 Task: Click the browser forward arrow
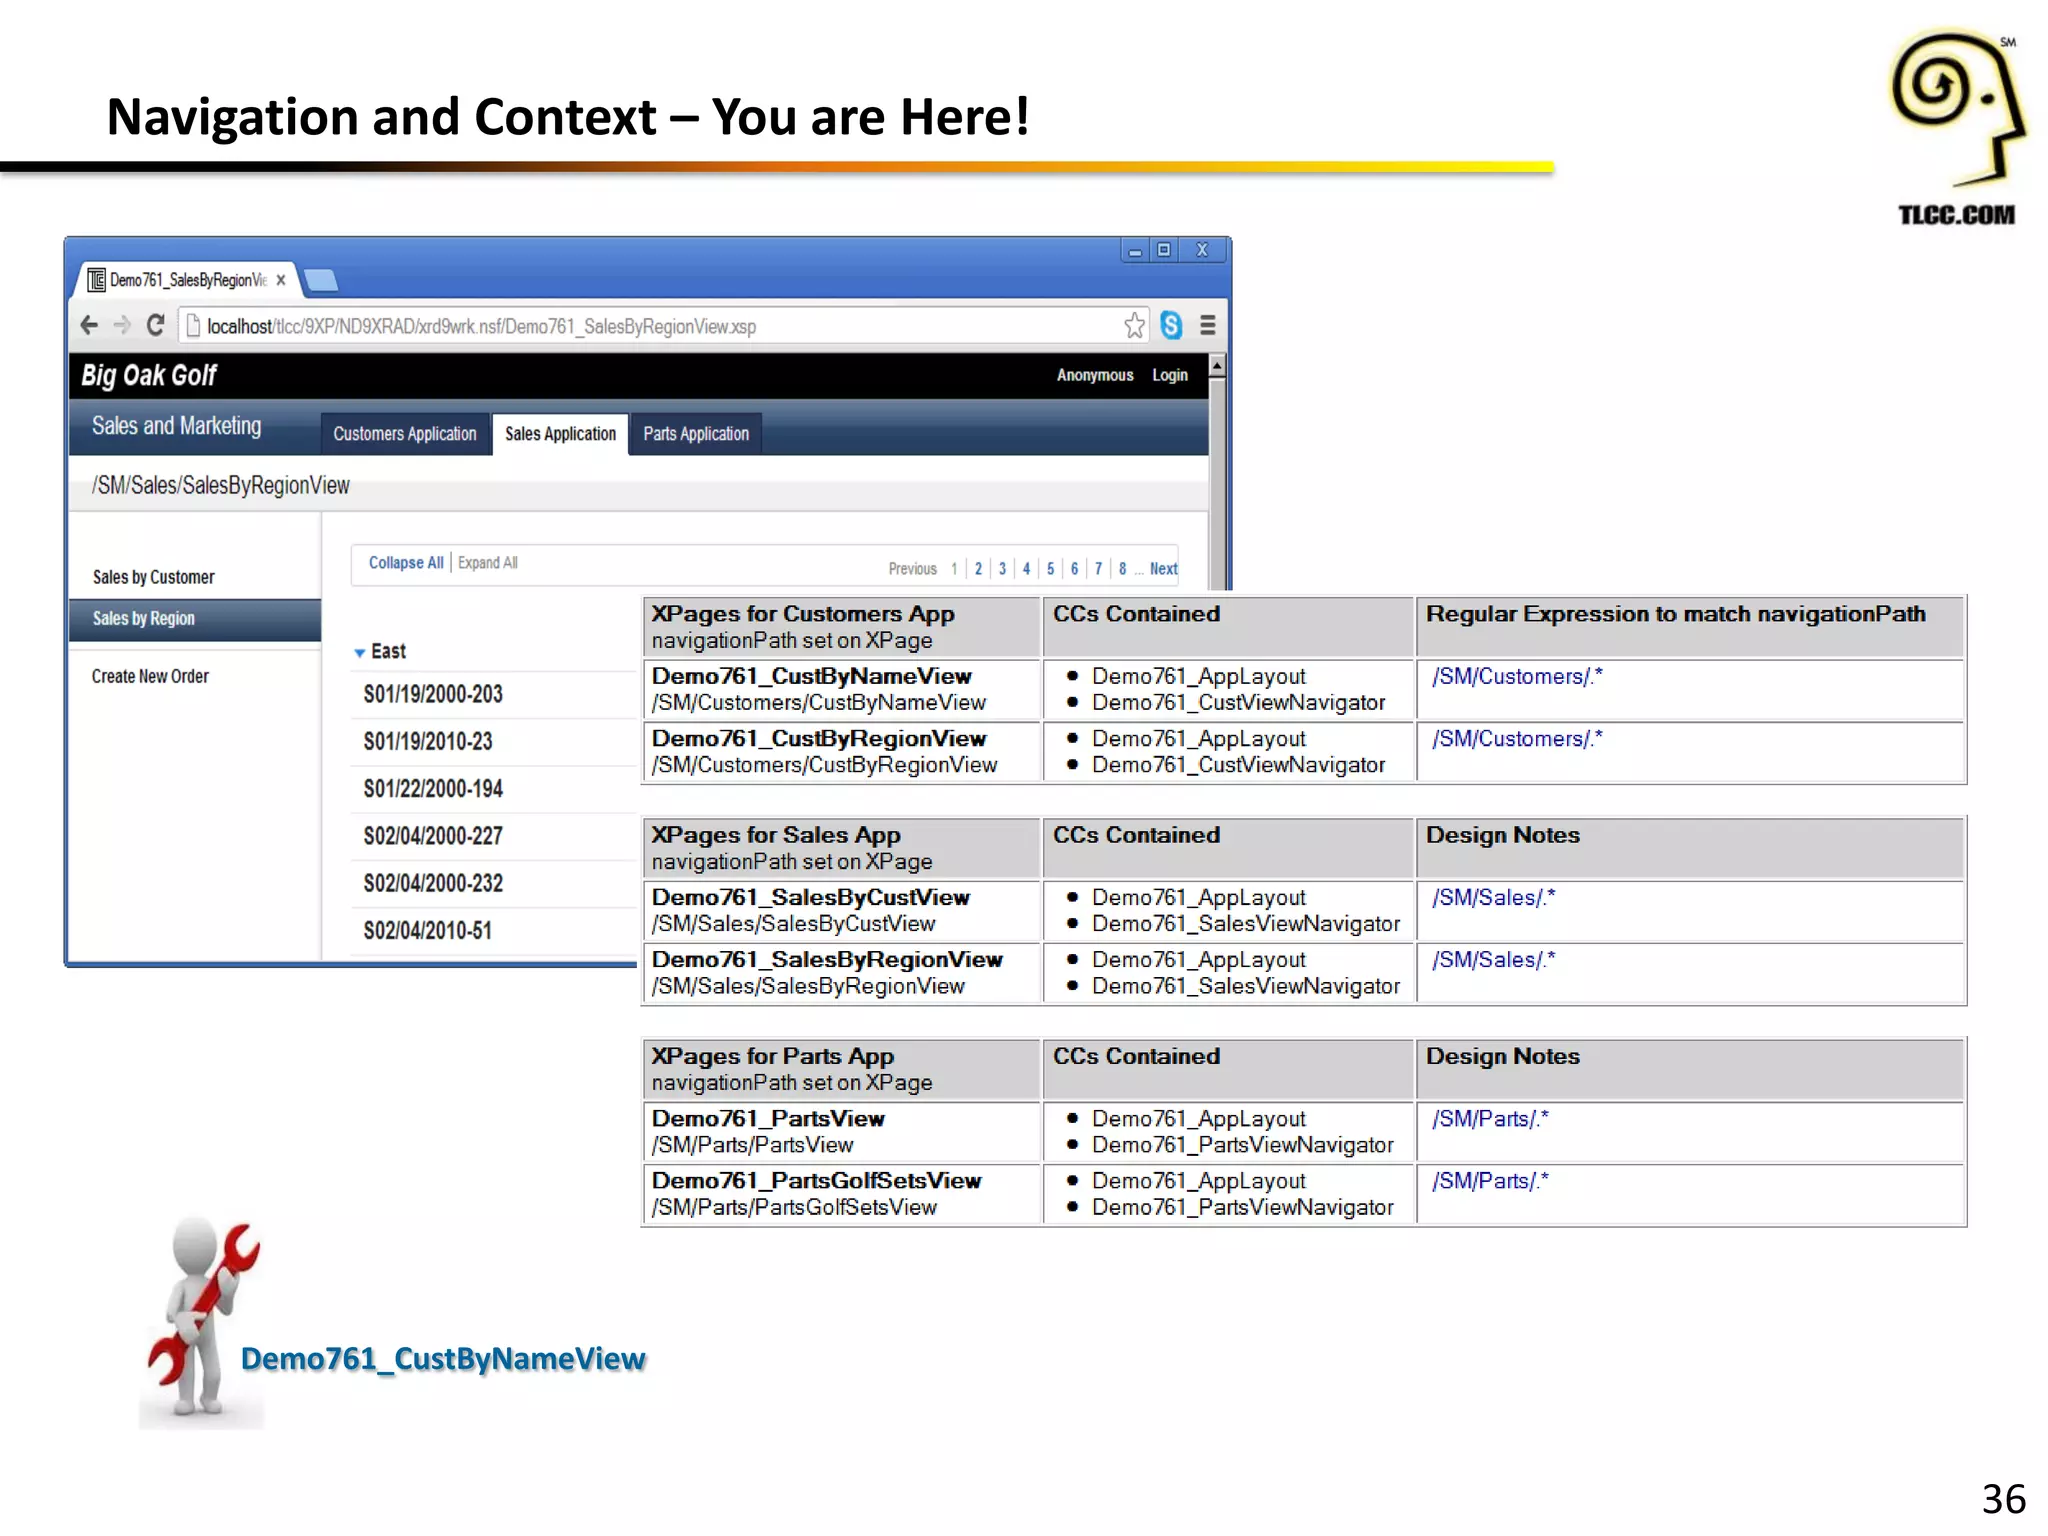click(x=122, y=325)
